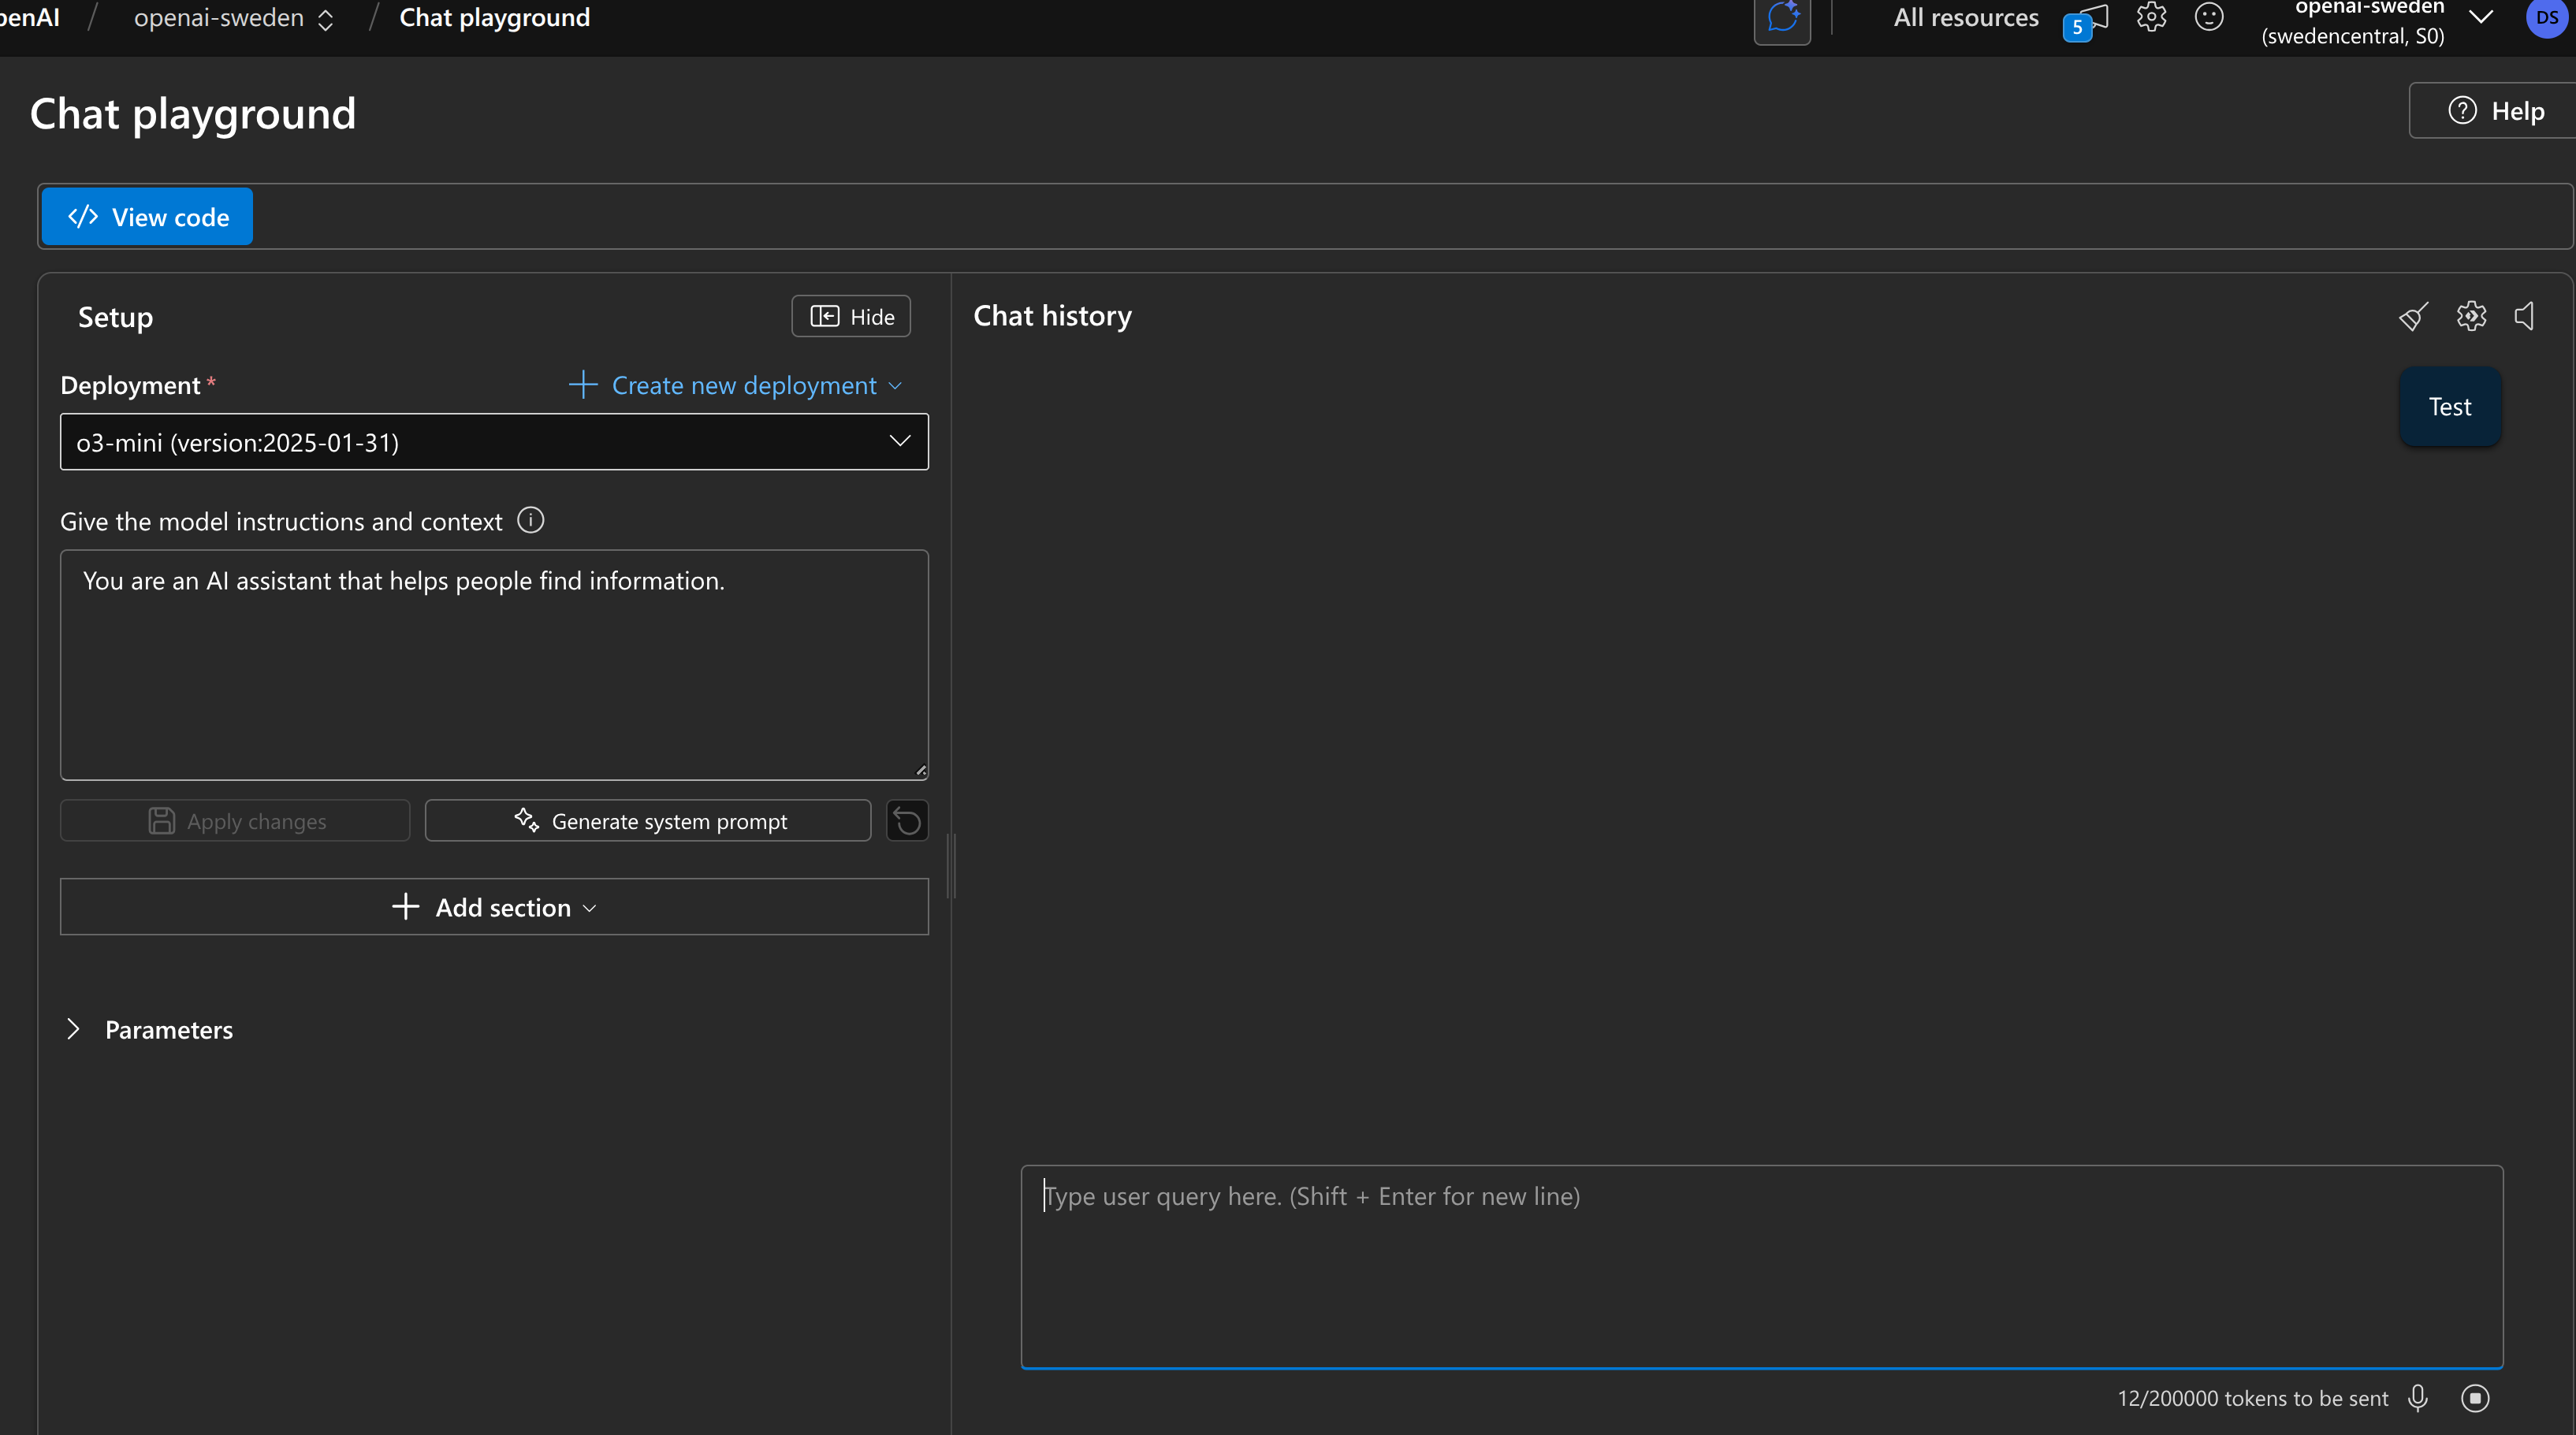The width and height of the screenshot is (2576, 1435).
Task: Open chat history settings gear
Action: click(2471, 316)
